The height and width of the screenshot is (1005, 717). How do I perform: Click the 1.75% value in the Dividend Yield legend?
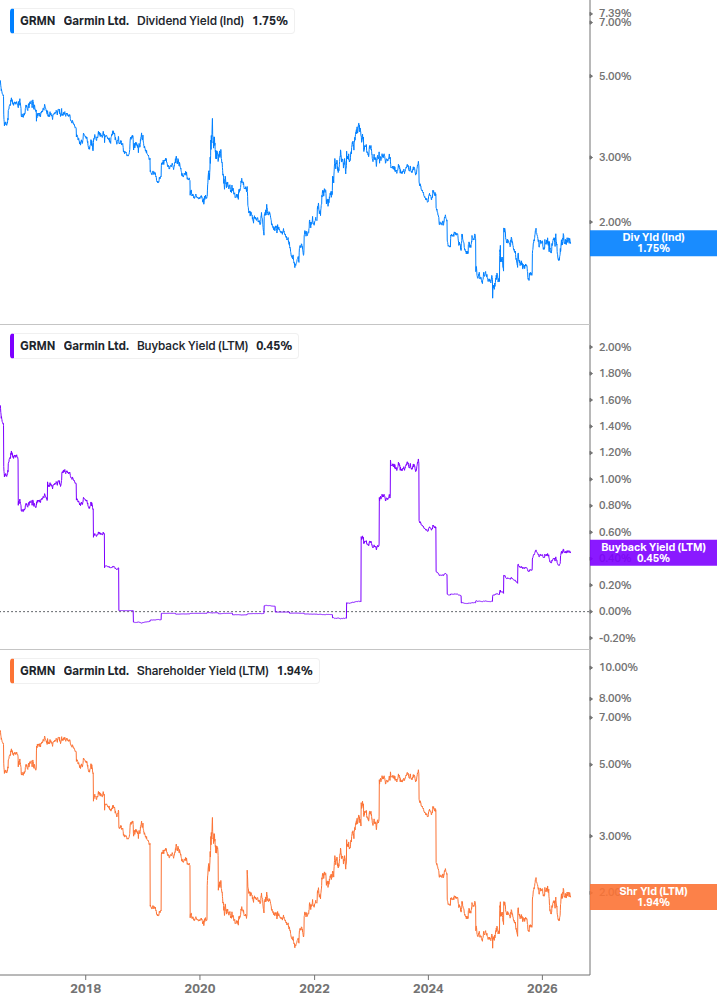270,21
